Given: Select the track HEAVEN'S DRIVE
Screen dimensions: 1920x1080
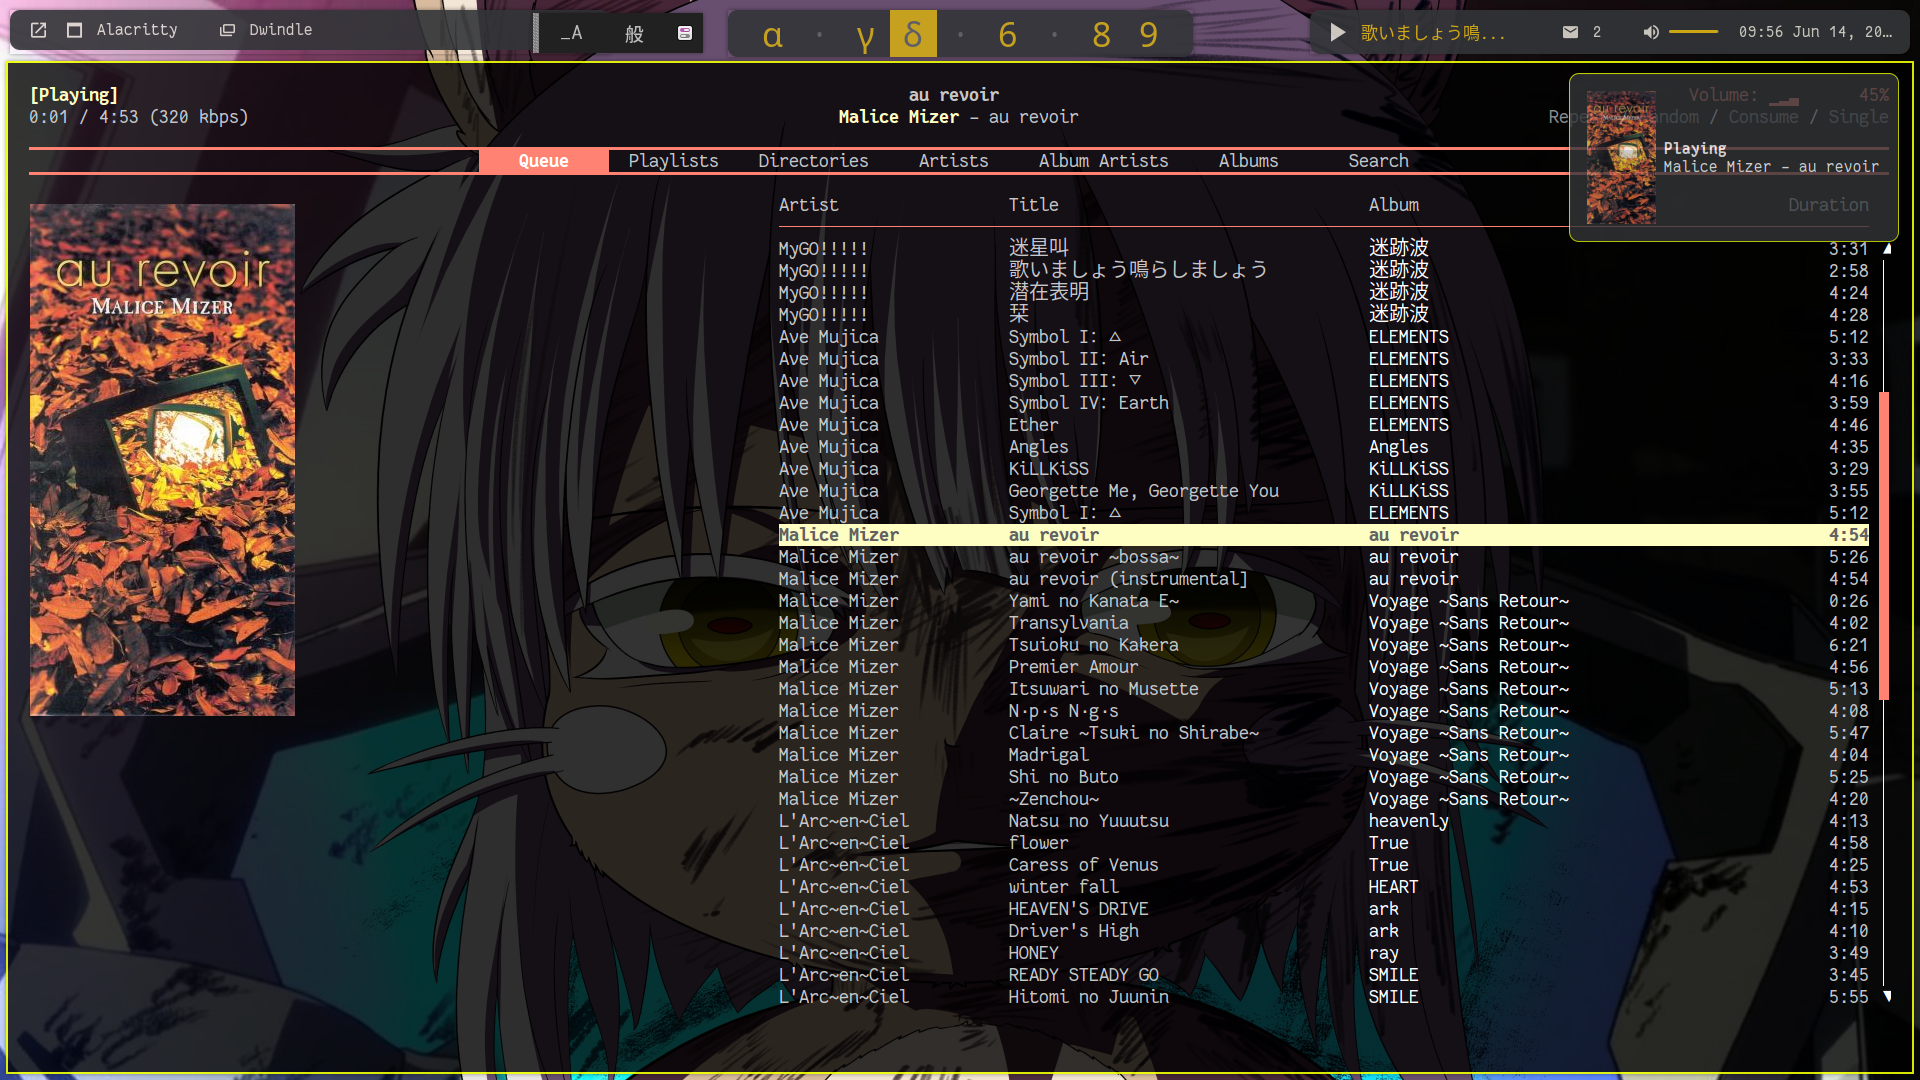Looking at the screenshot, I should (1323, 909).
